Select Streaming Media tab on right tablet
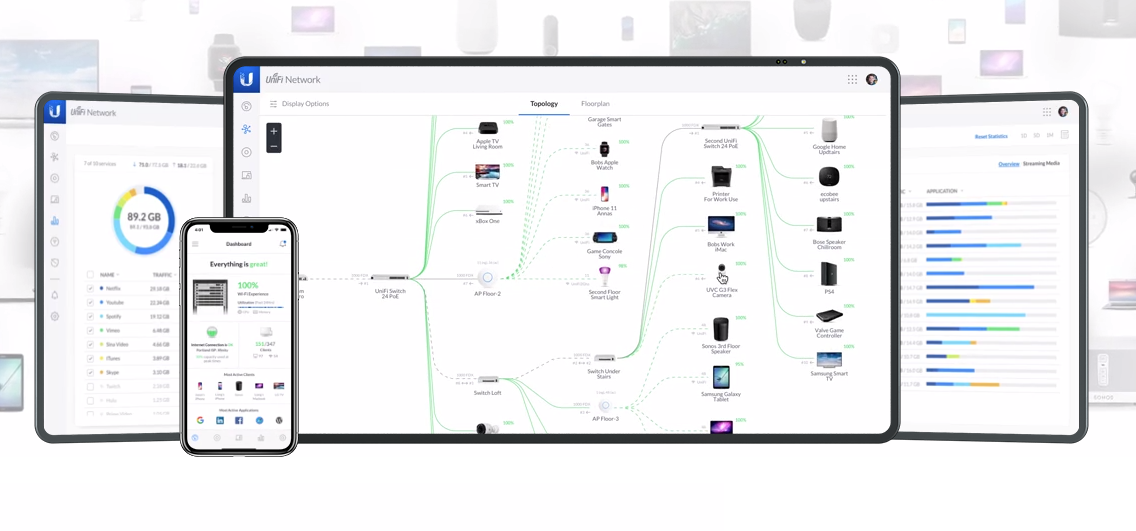 point(1041,164)
